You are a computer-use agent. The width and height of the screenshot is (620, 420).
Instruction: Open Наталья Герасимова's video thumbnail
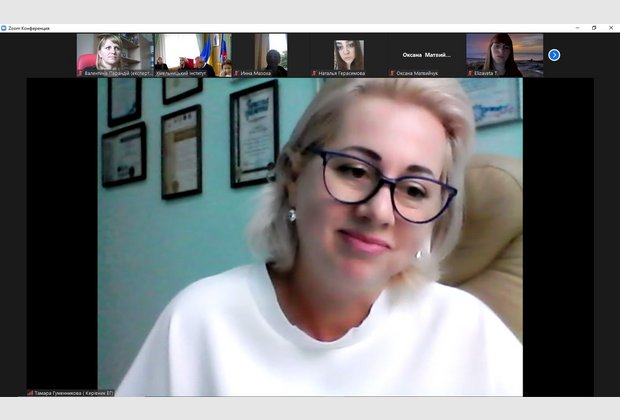349,52
